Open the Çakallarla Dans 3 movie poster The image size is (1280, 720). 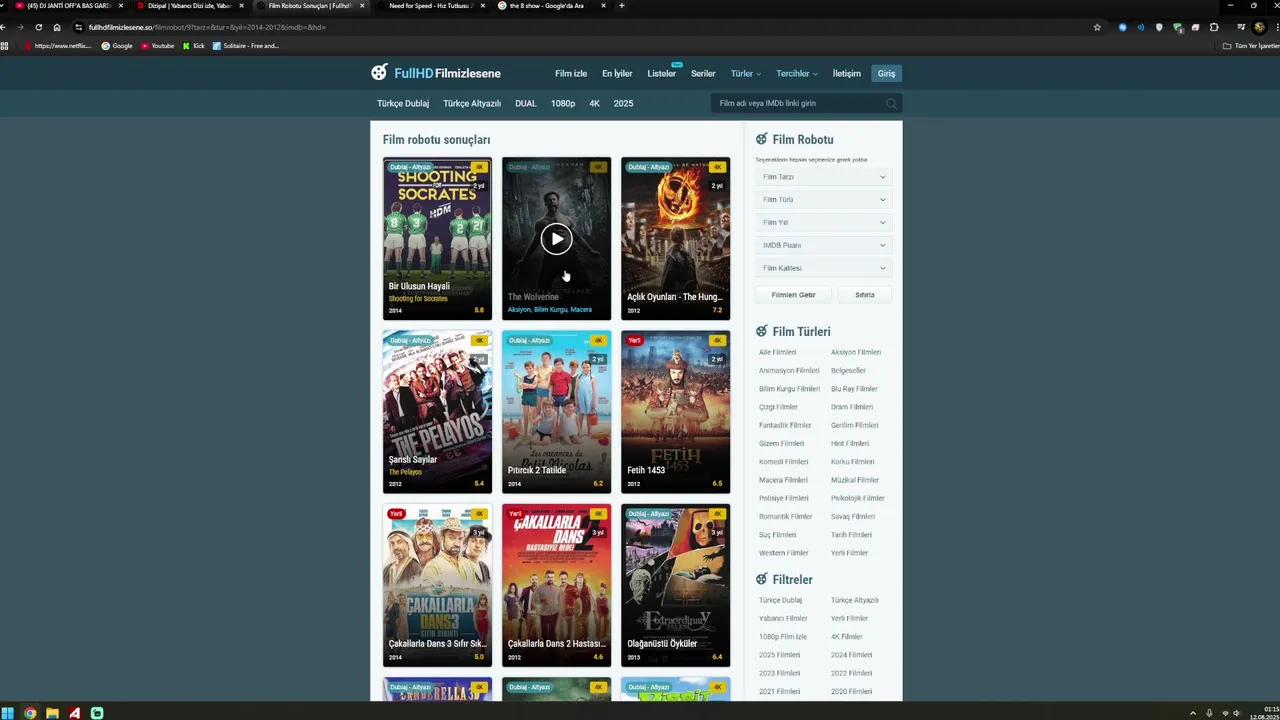(x=437, y=586)
